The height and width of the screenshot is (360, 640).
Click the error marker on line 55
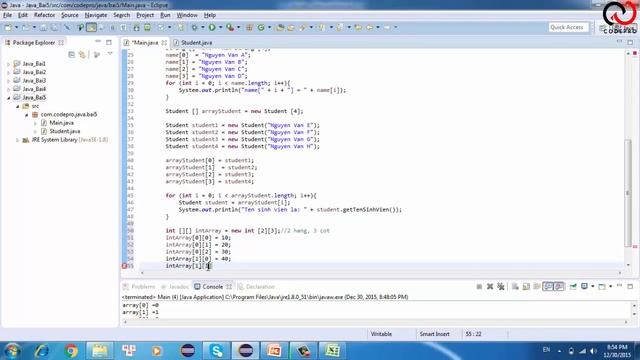point(124,266)
